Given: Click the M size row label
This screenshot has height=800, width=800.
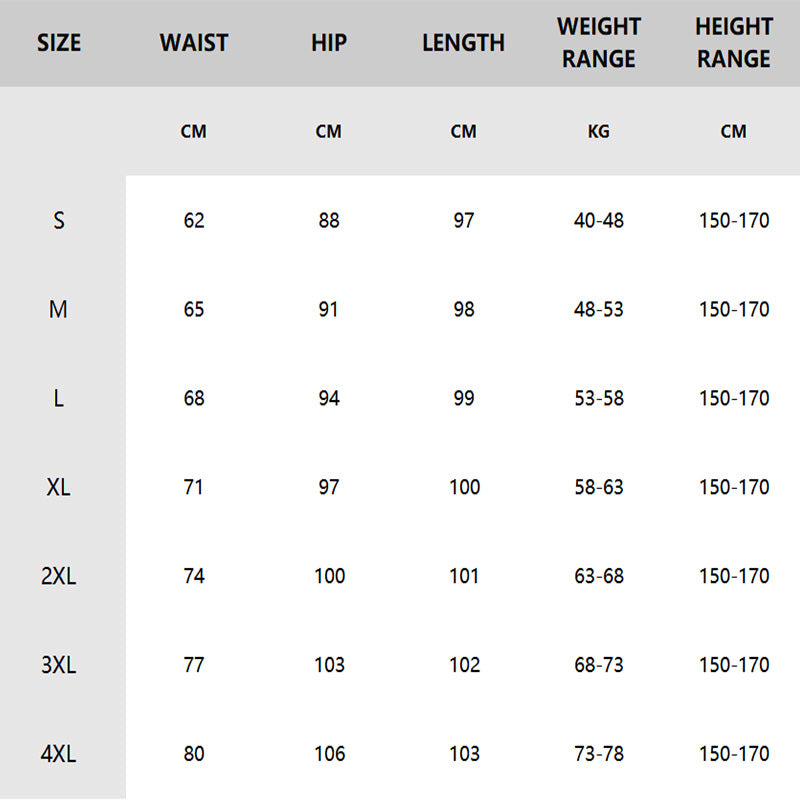Looking at the screenshot, I should (x=59, y=309).
